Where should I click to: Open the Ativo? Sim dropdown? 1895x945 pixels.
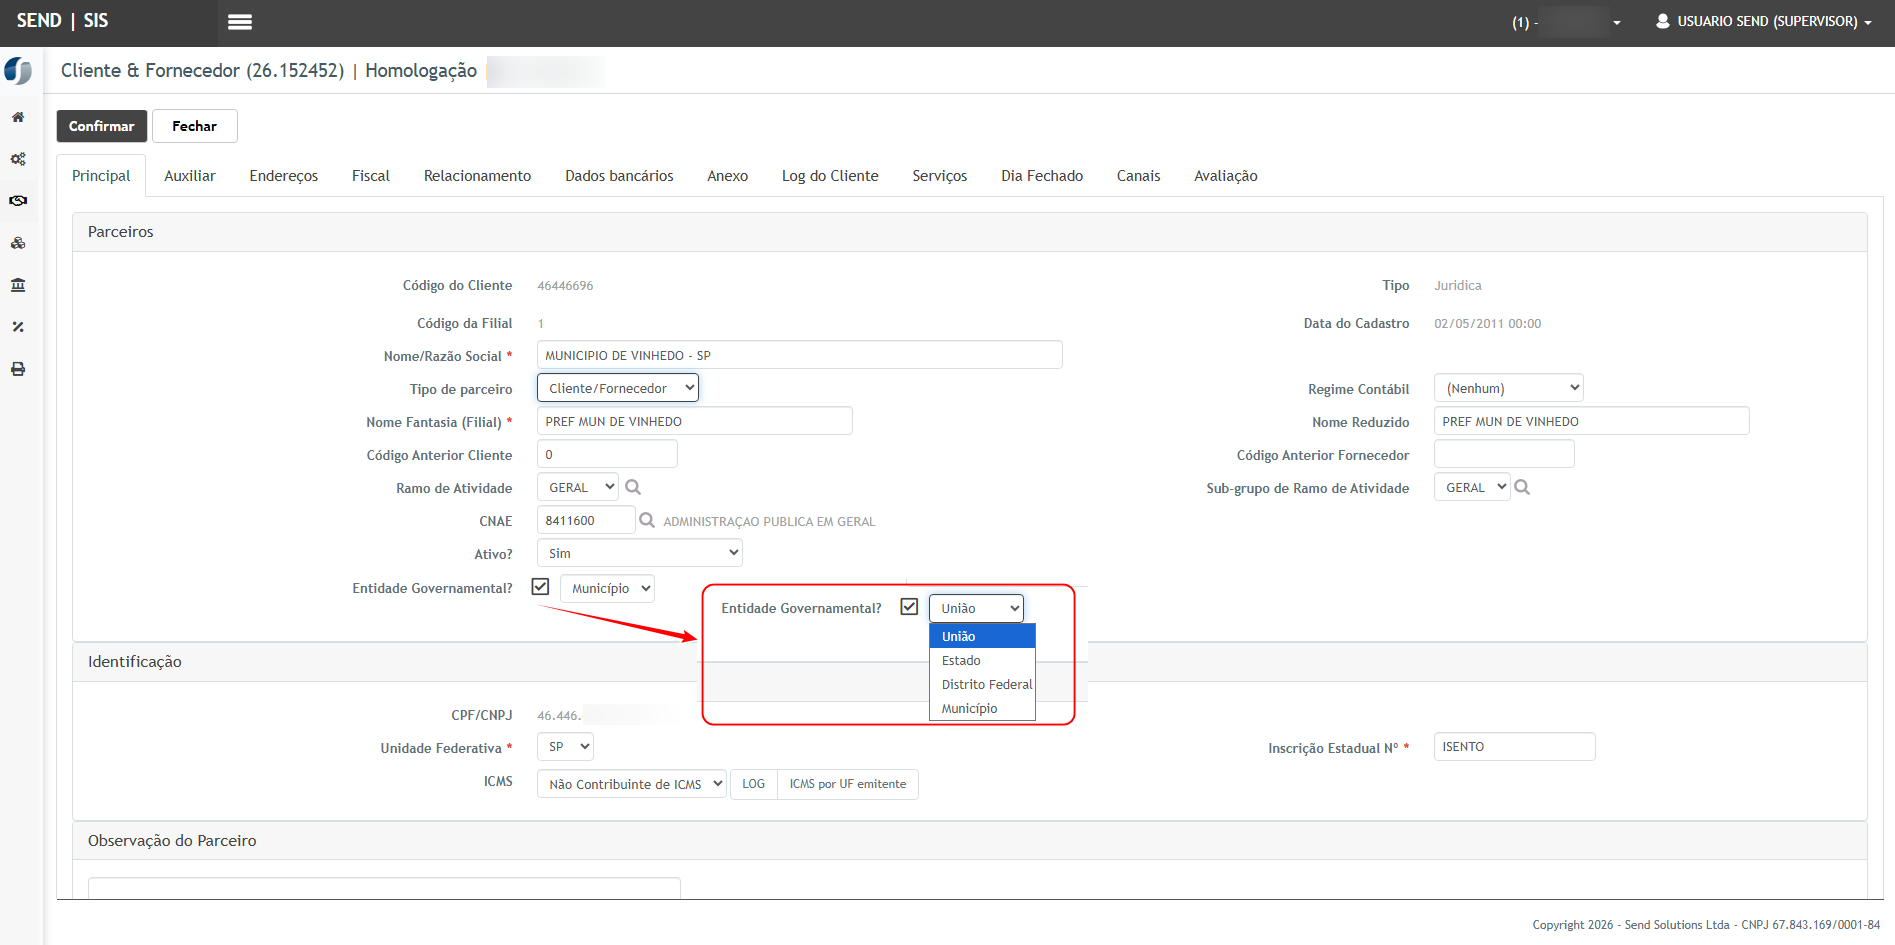click(640, 553)
